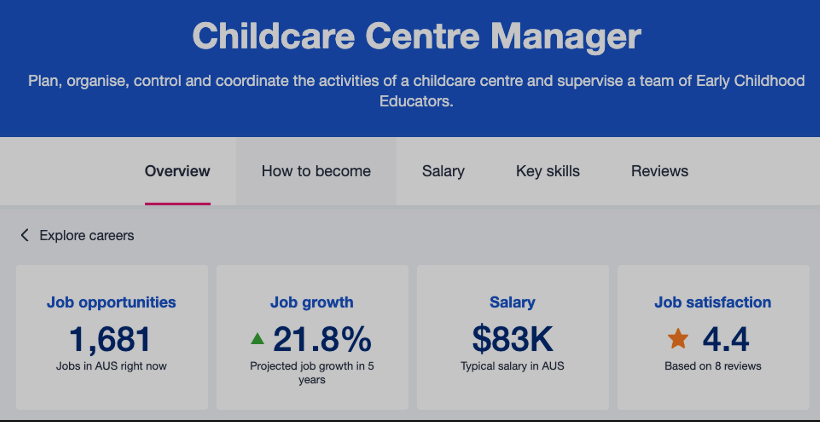Click the Job growth card heading
Screen dimensions: 820x422
[312, 302]
